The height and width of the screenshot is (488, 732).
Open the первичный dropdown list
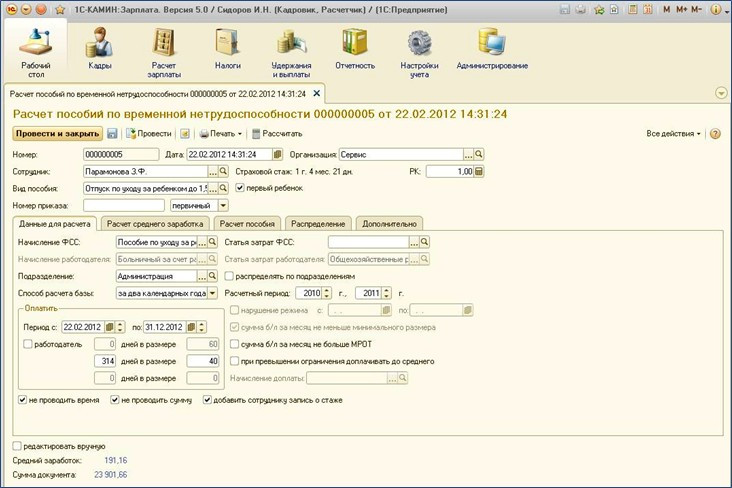tap(223, 205)
